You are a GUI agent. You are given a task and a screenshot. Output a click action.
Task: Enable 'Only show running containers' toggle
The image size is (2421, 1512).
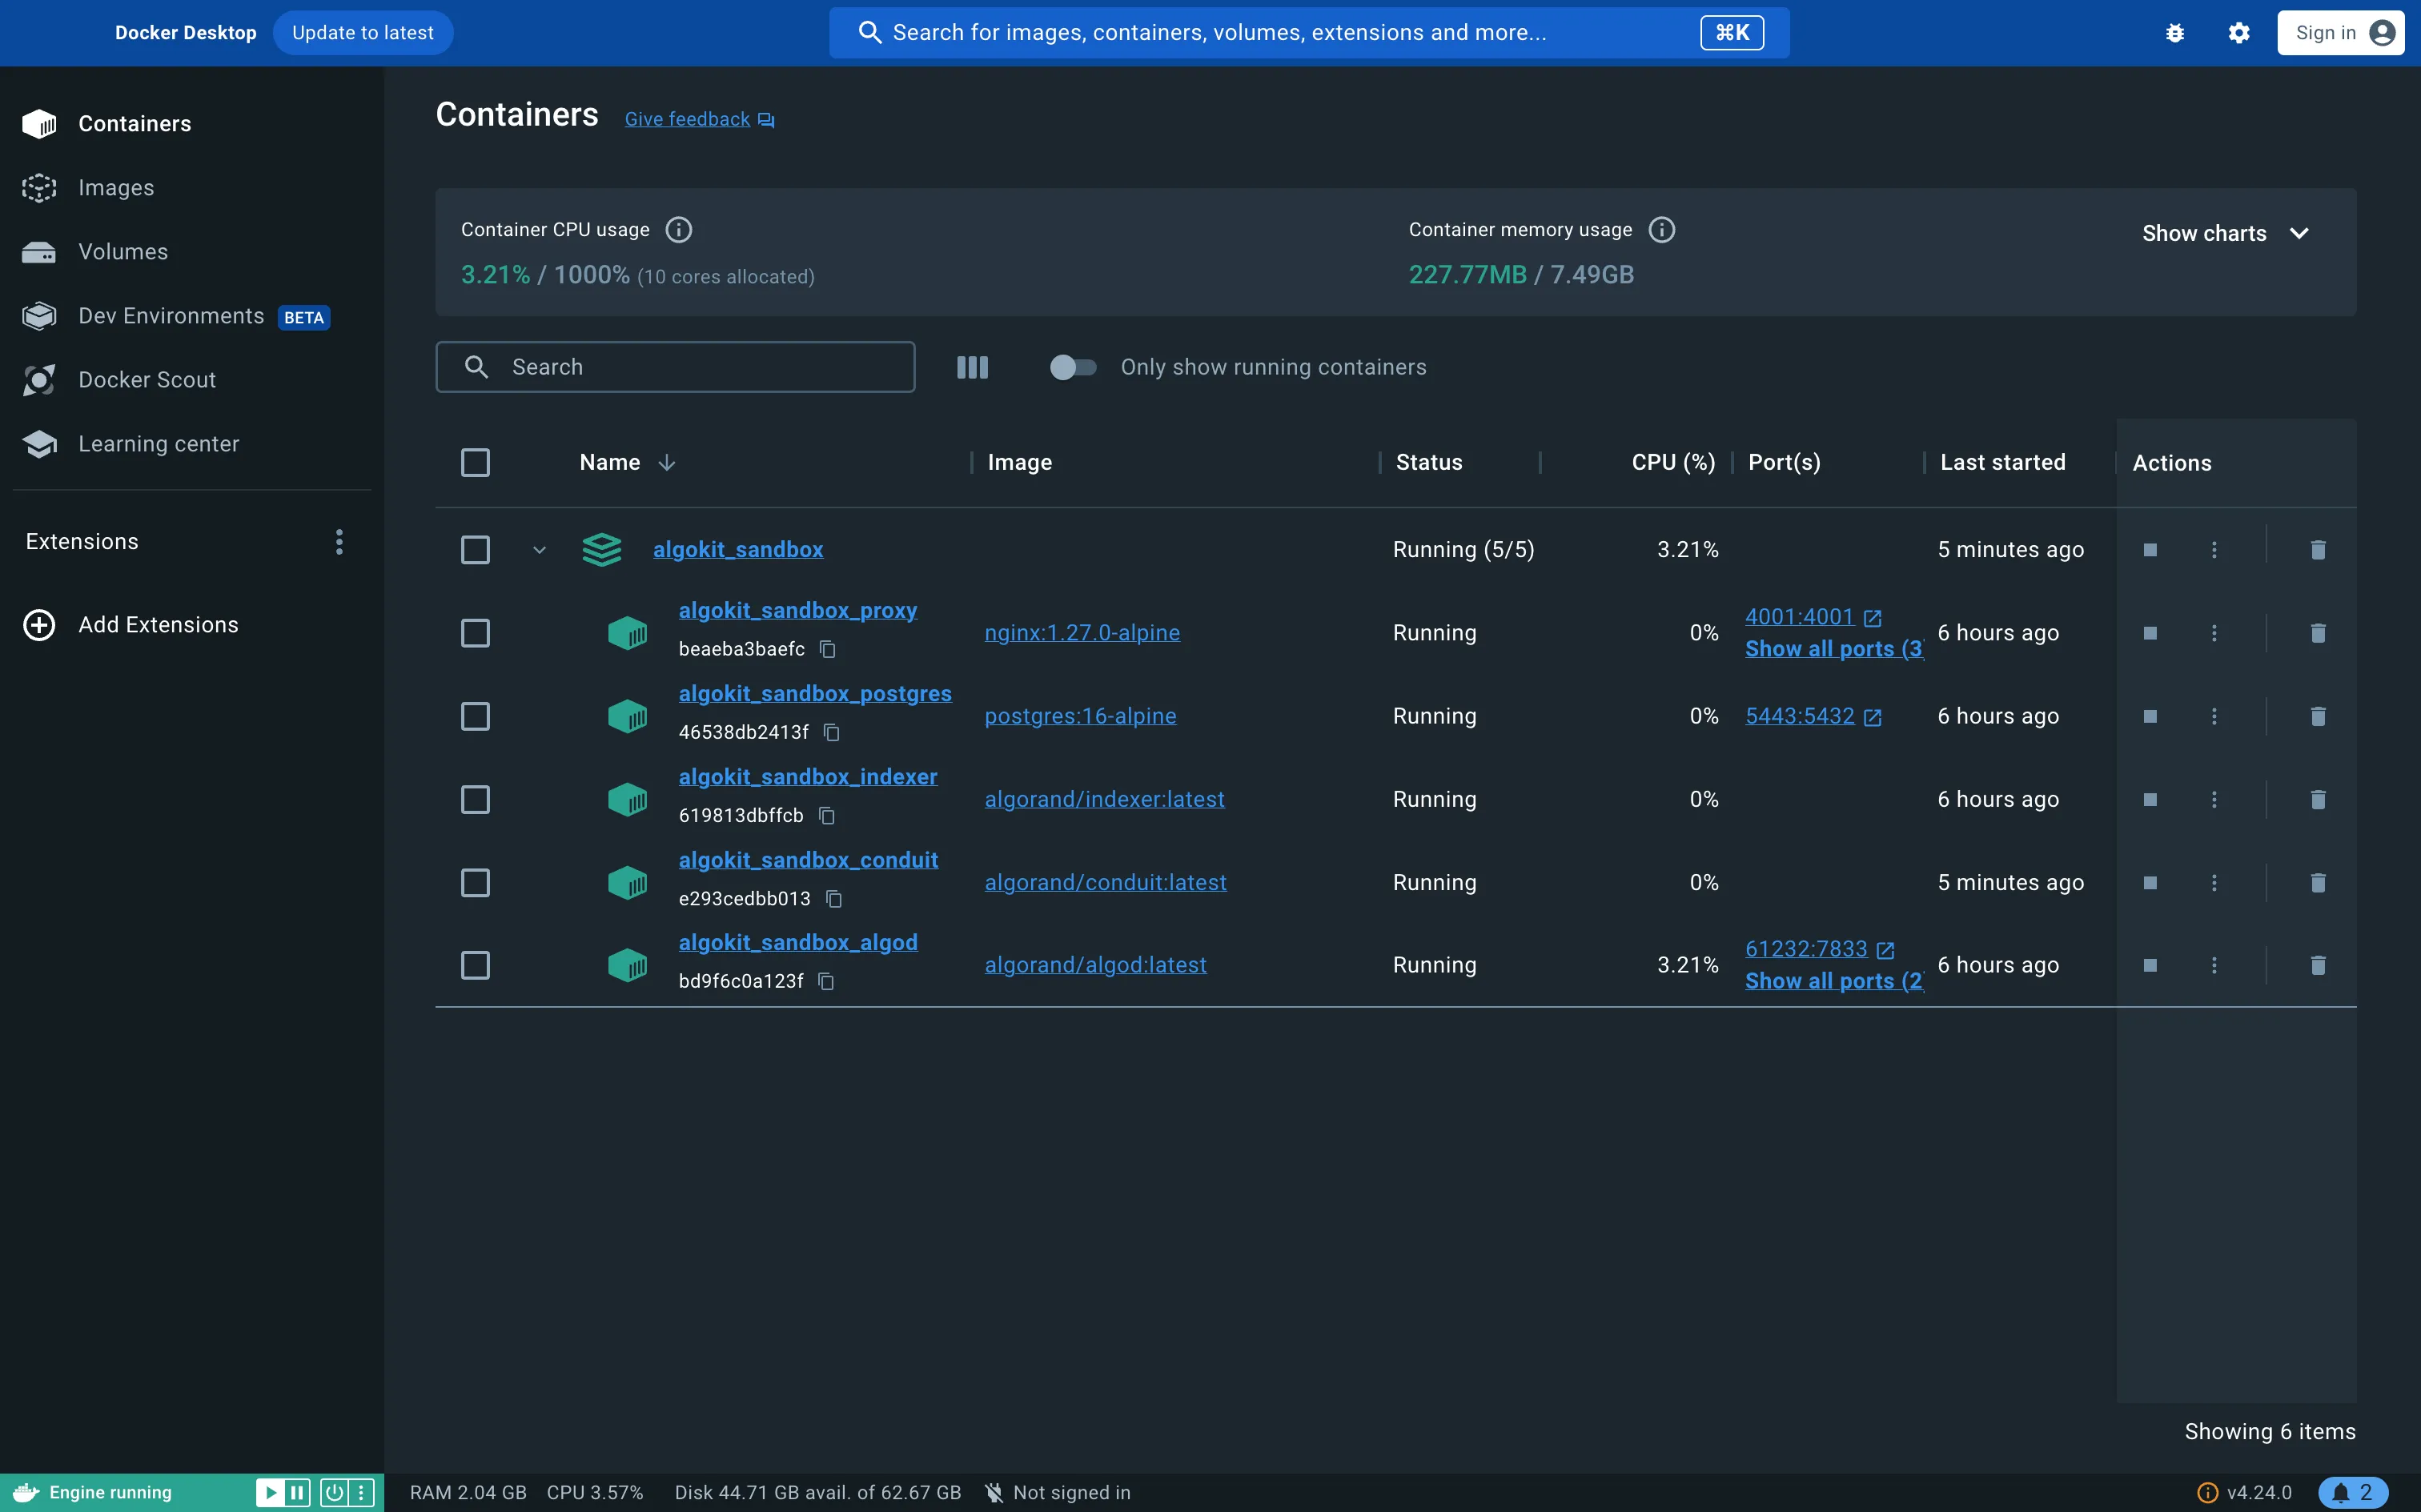(1073, 367)
